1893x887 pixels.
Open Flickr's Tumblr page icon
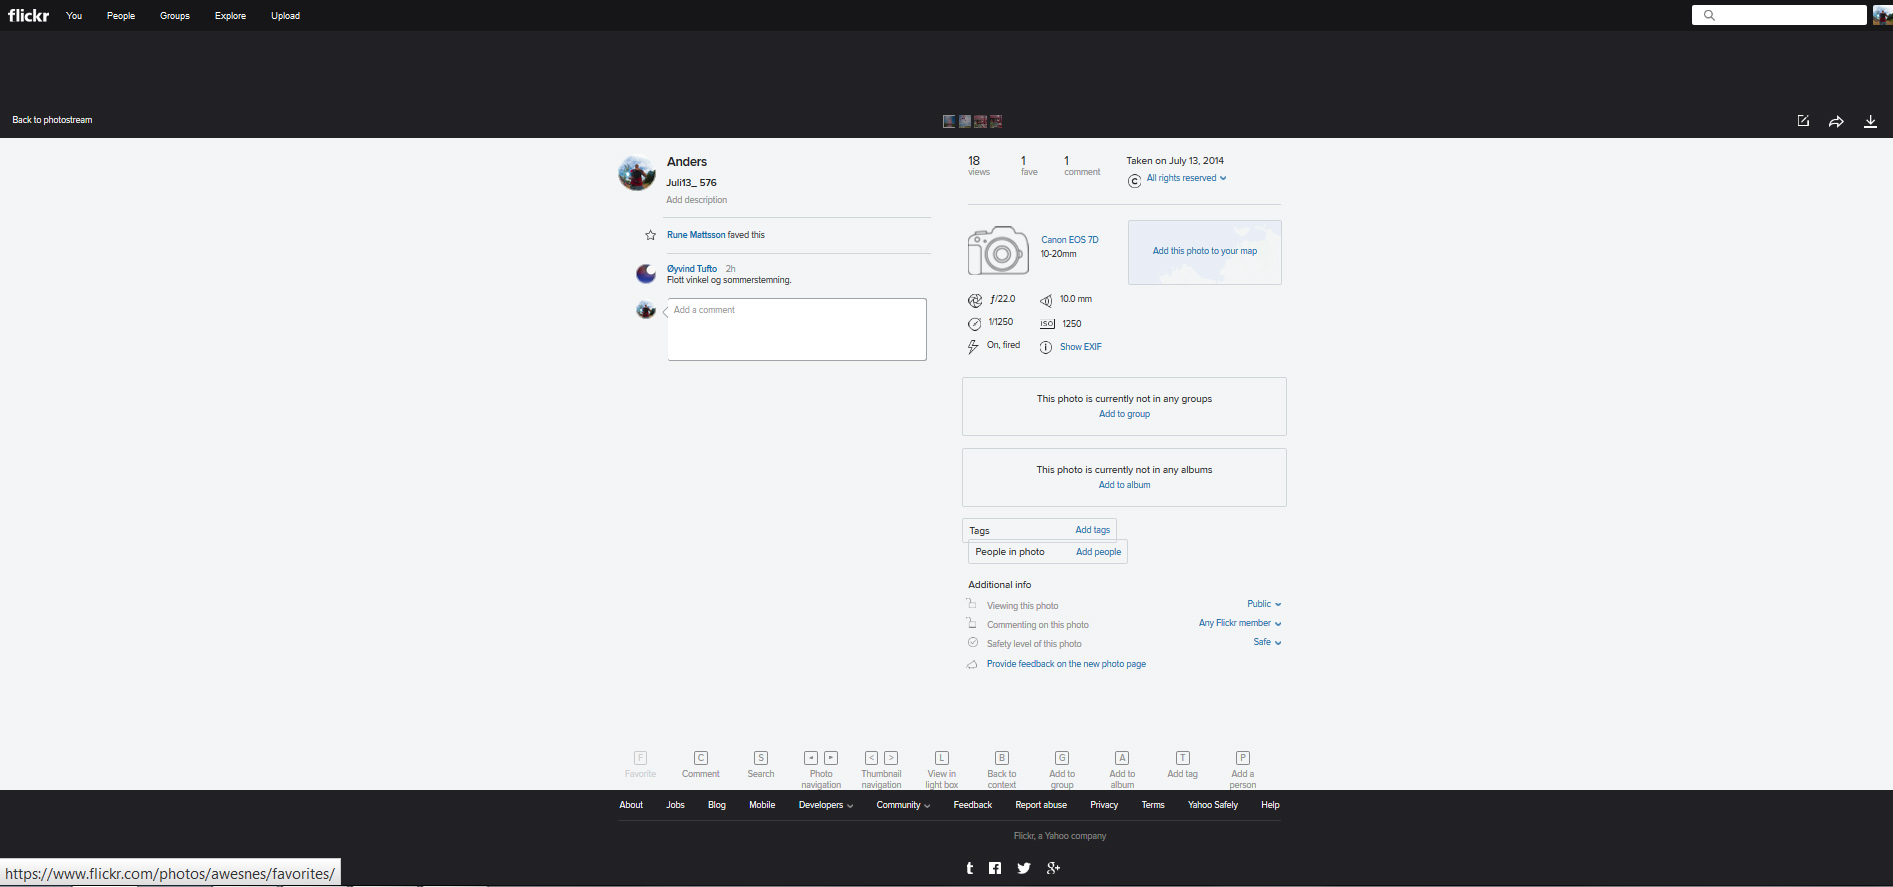(969, 868)
